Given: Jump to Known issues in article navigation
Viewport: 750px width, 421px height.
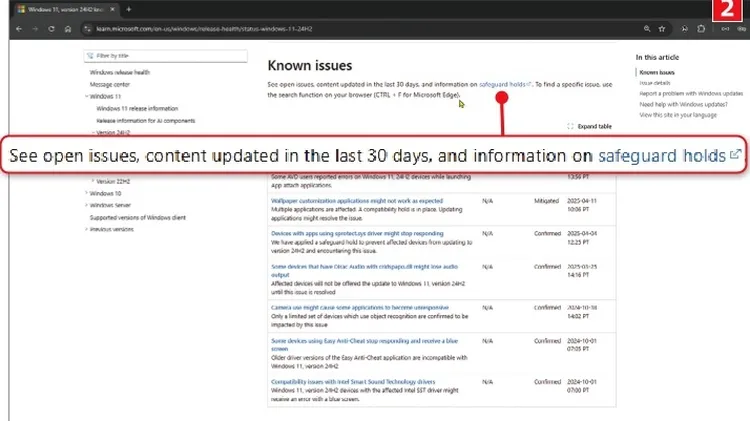Looking at the screenshot, I should point(657,72).
